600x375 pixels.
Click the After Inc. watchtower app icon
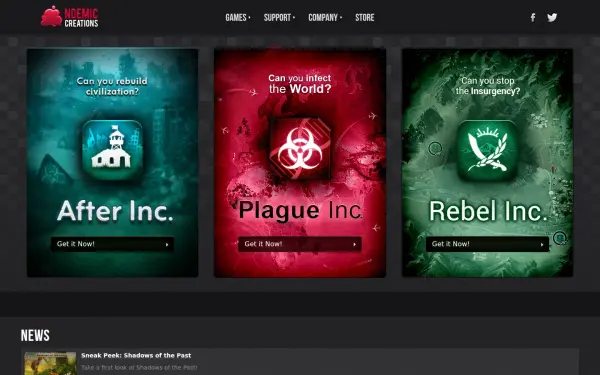coord(112,150)
